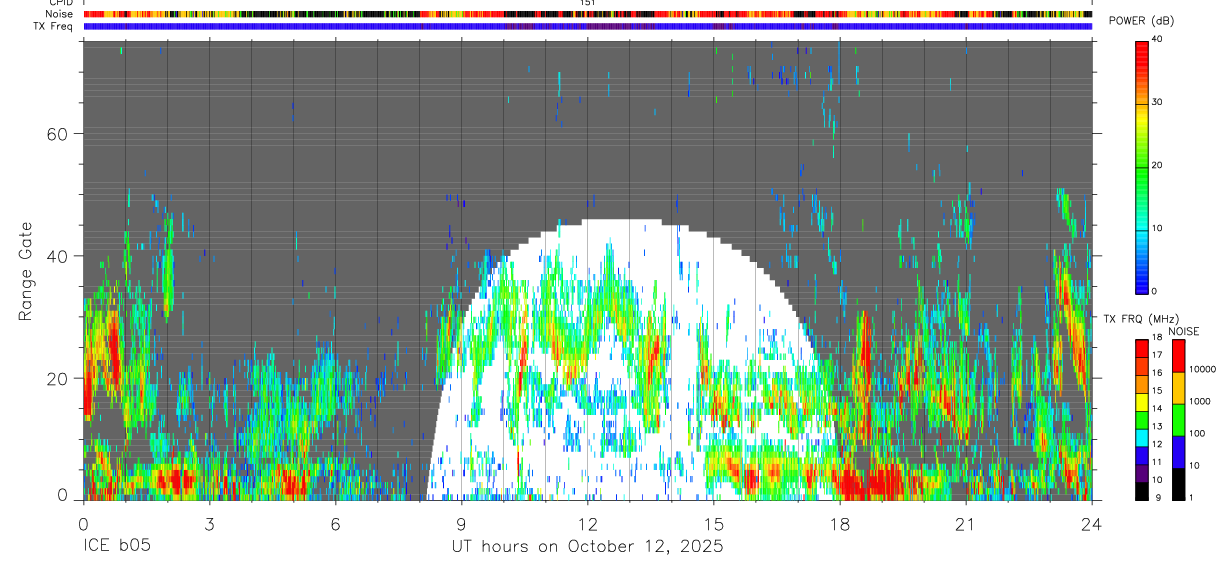
Task: Select the 15 label on TX FRQ scale
Action: coord(1157,391)
